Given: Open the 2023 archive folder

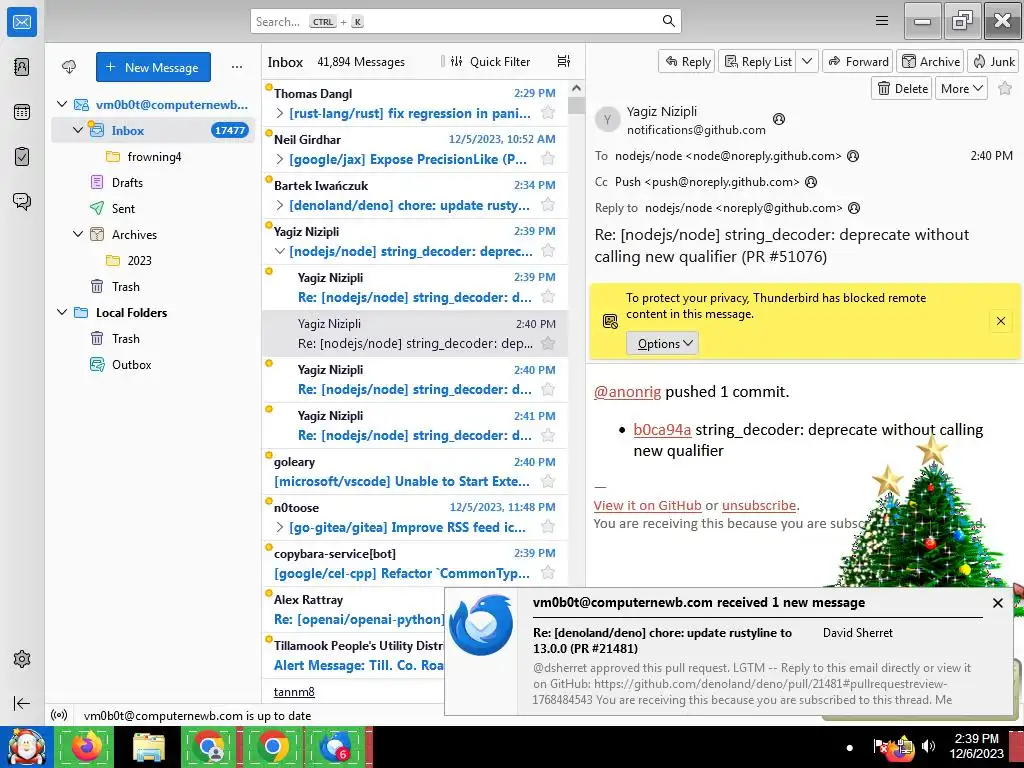Looking at the screenshot, I should click(x=139, y=260).
